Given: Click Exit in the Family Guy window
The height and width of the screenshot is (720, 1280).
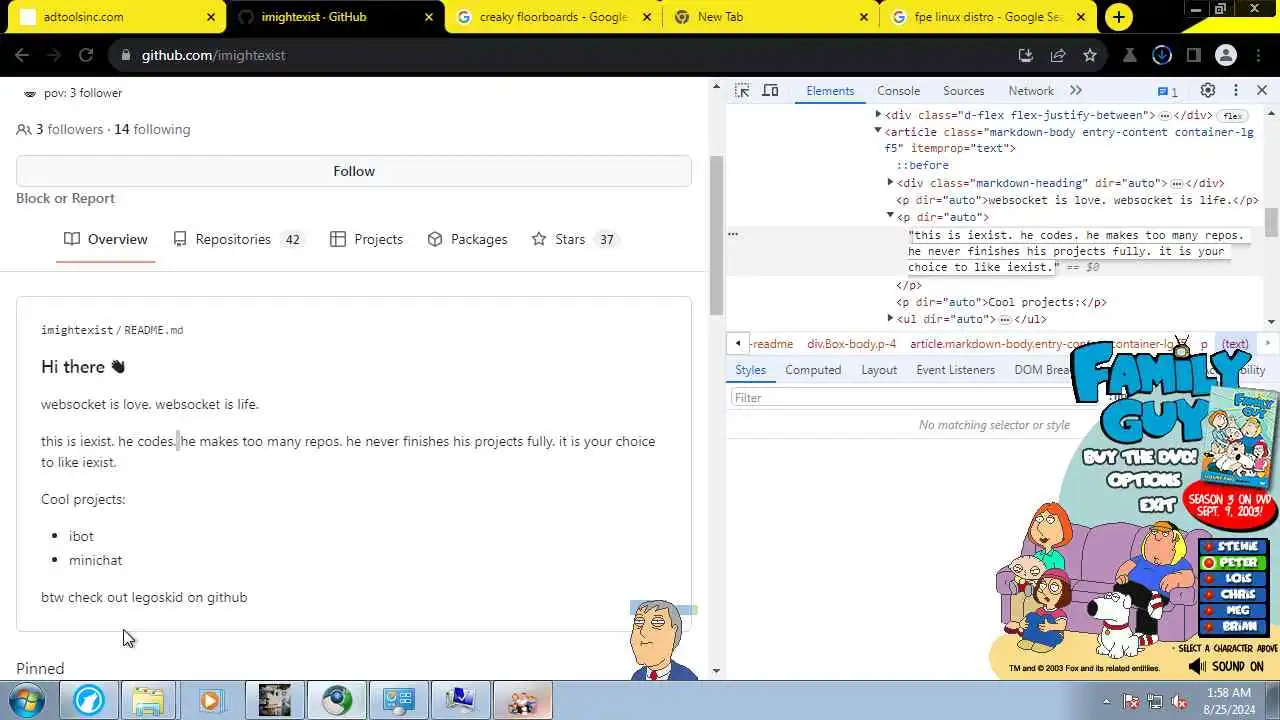Looking at the screenshot, I should click(x=1157, y=505).
